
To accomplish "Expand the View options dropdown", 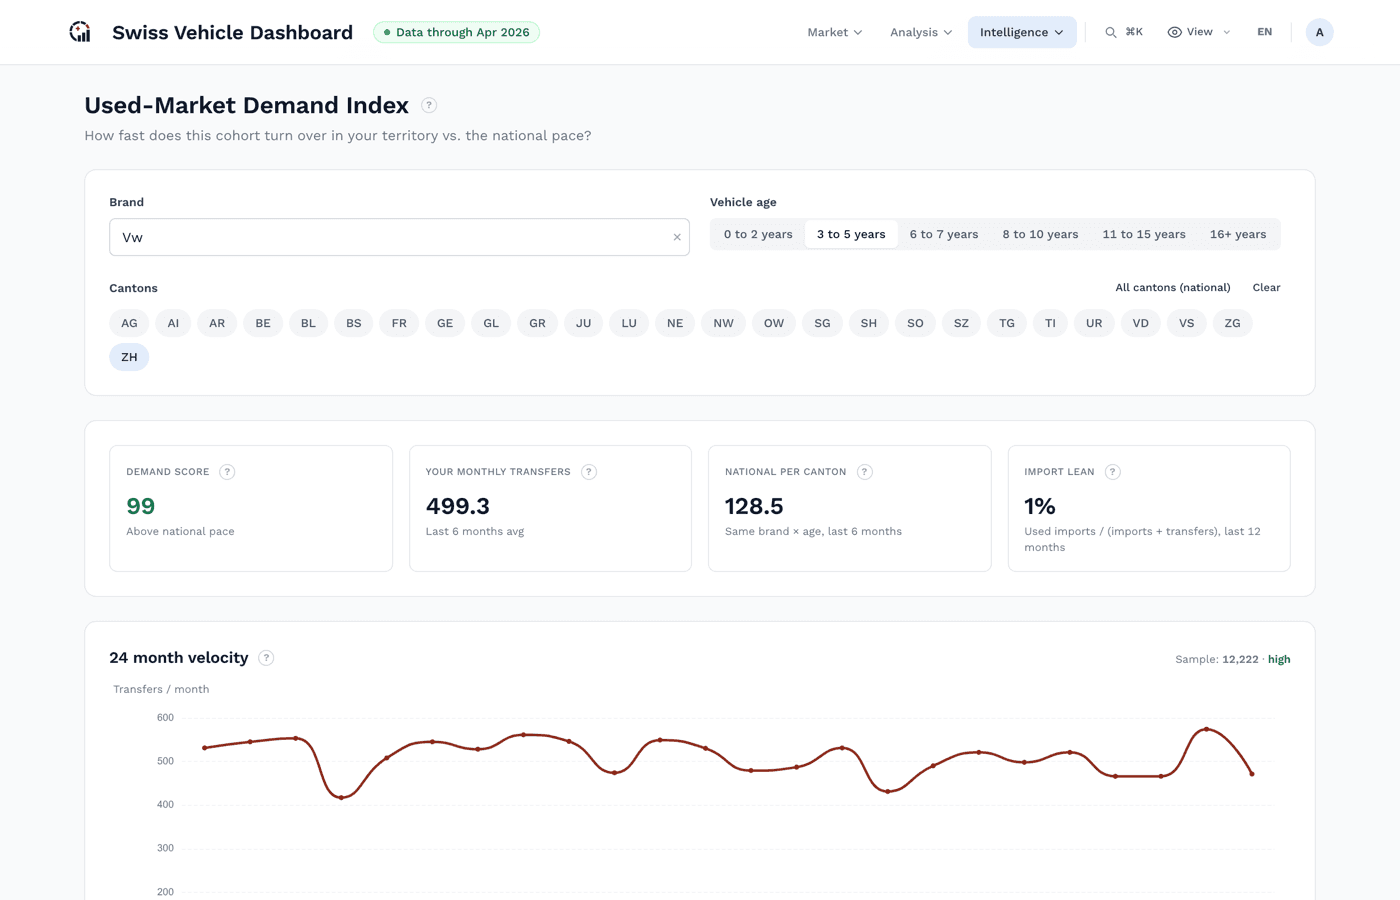I will [x=1199, y=32].
